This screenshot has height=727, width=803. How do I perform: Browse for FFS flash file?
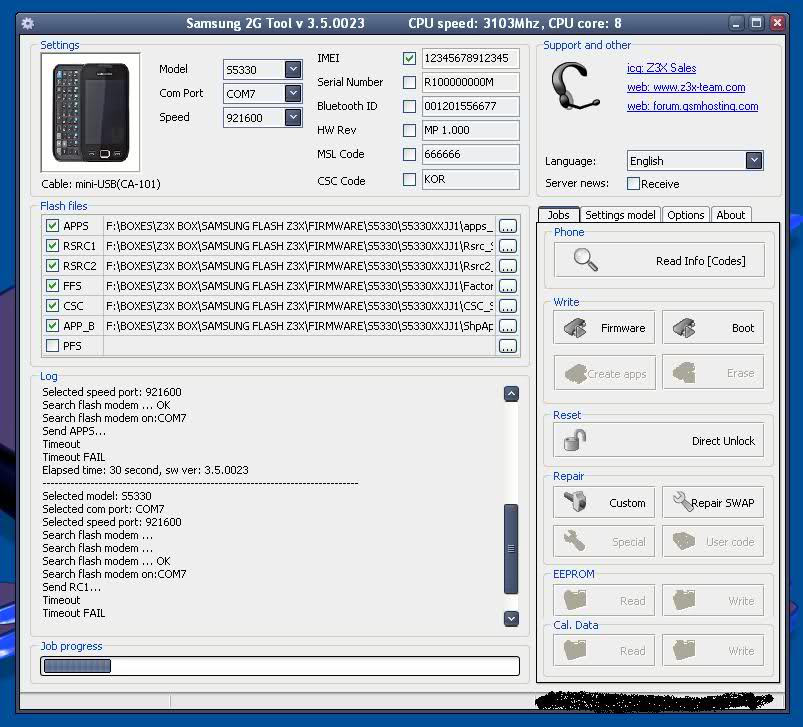pyautogui.click(x=508, y=286)
